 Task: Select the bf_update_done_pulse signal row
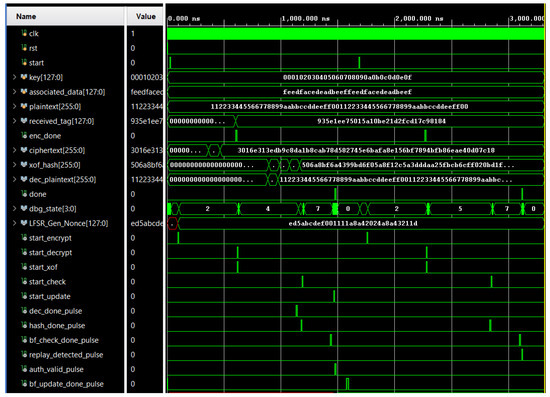tap(66, 384)
